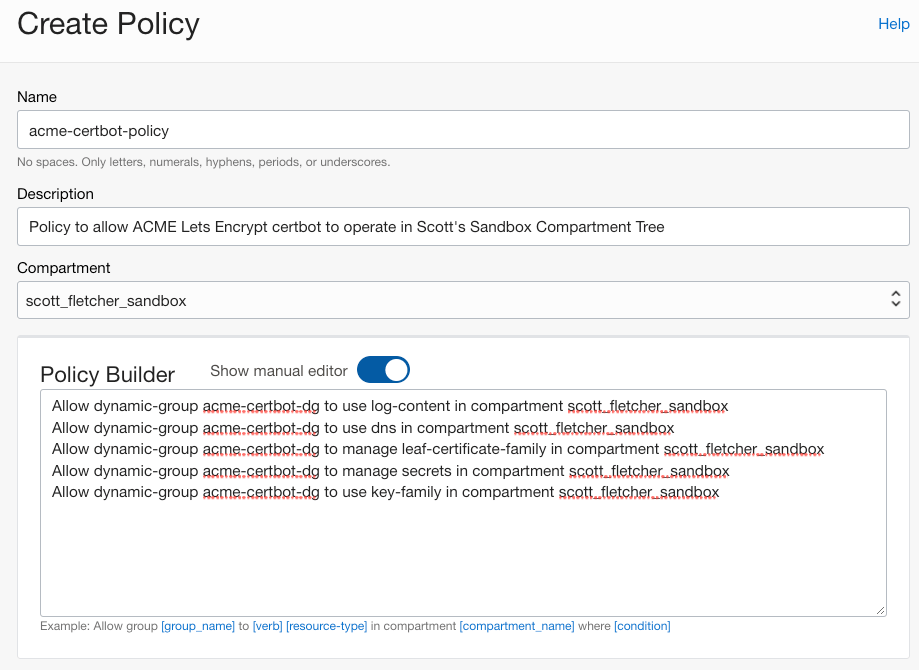Click the resize handle of the policy text area
Viewport: 919px width, 670px height.
pos(879,609)
